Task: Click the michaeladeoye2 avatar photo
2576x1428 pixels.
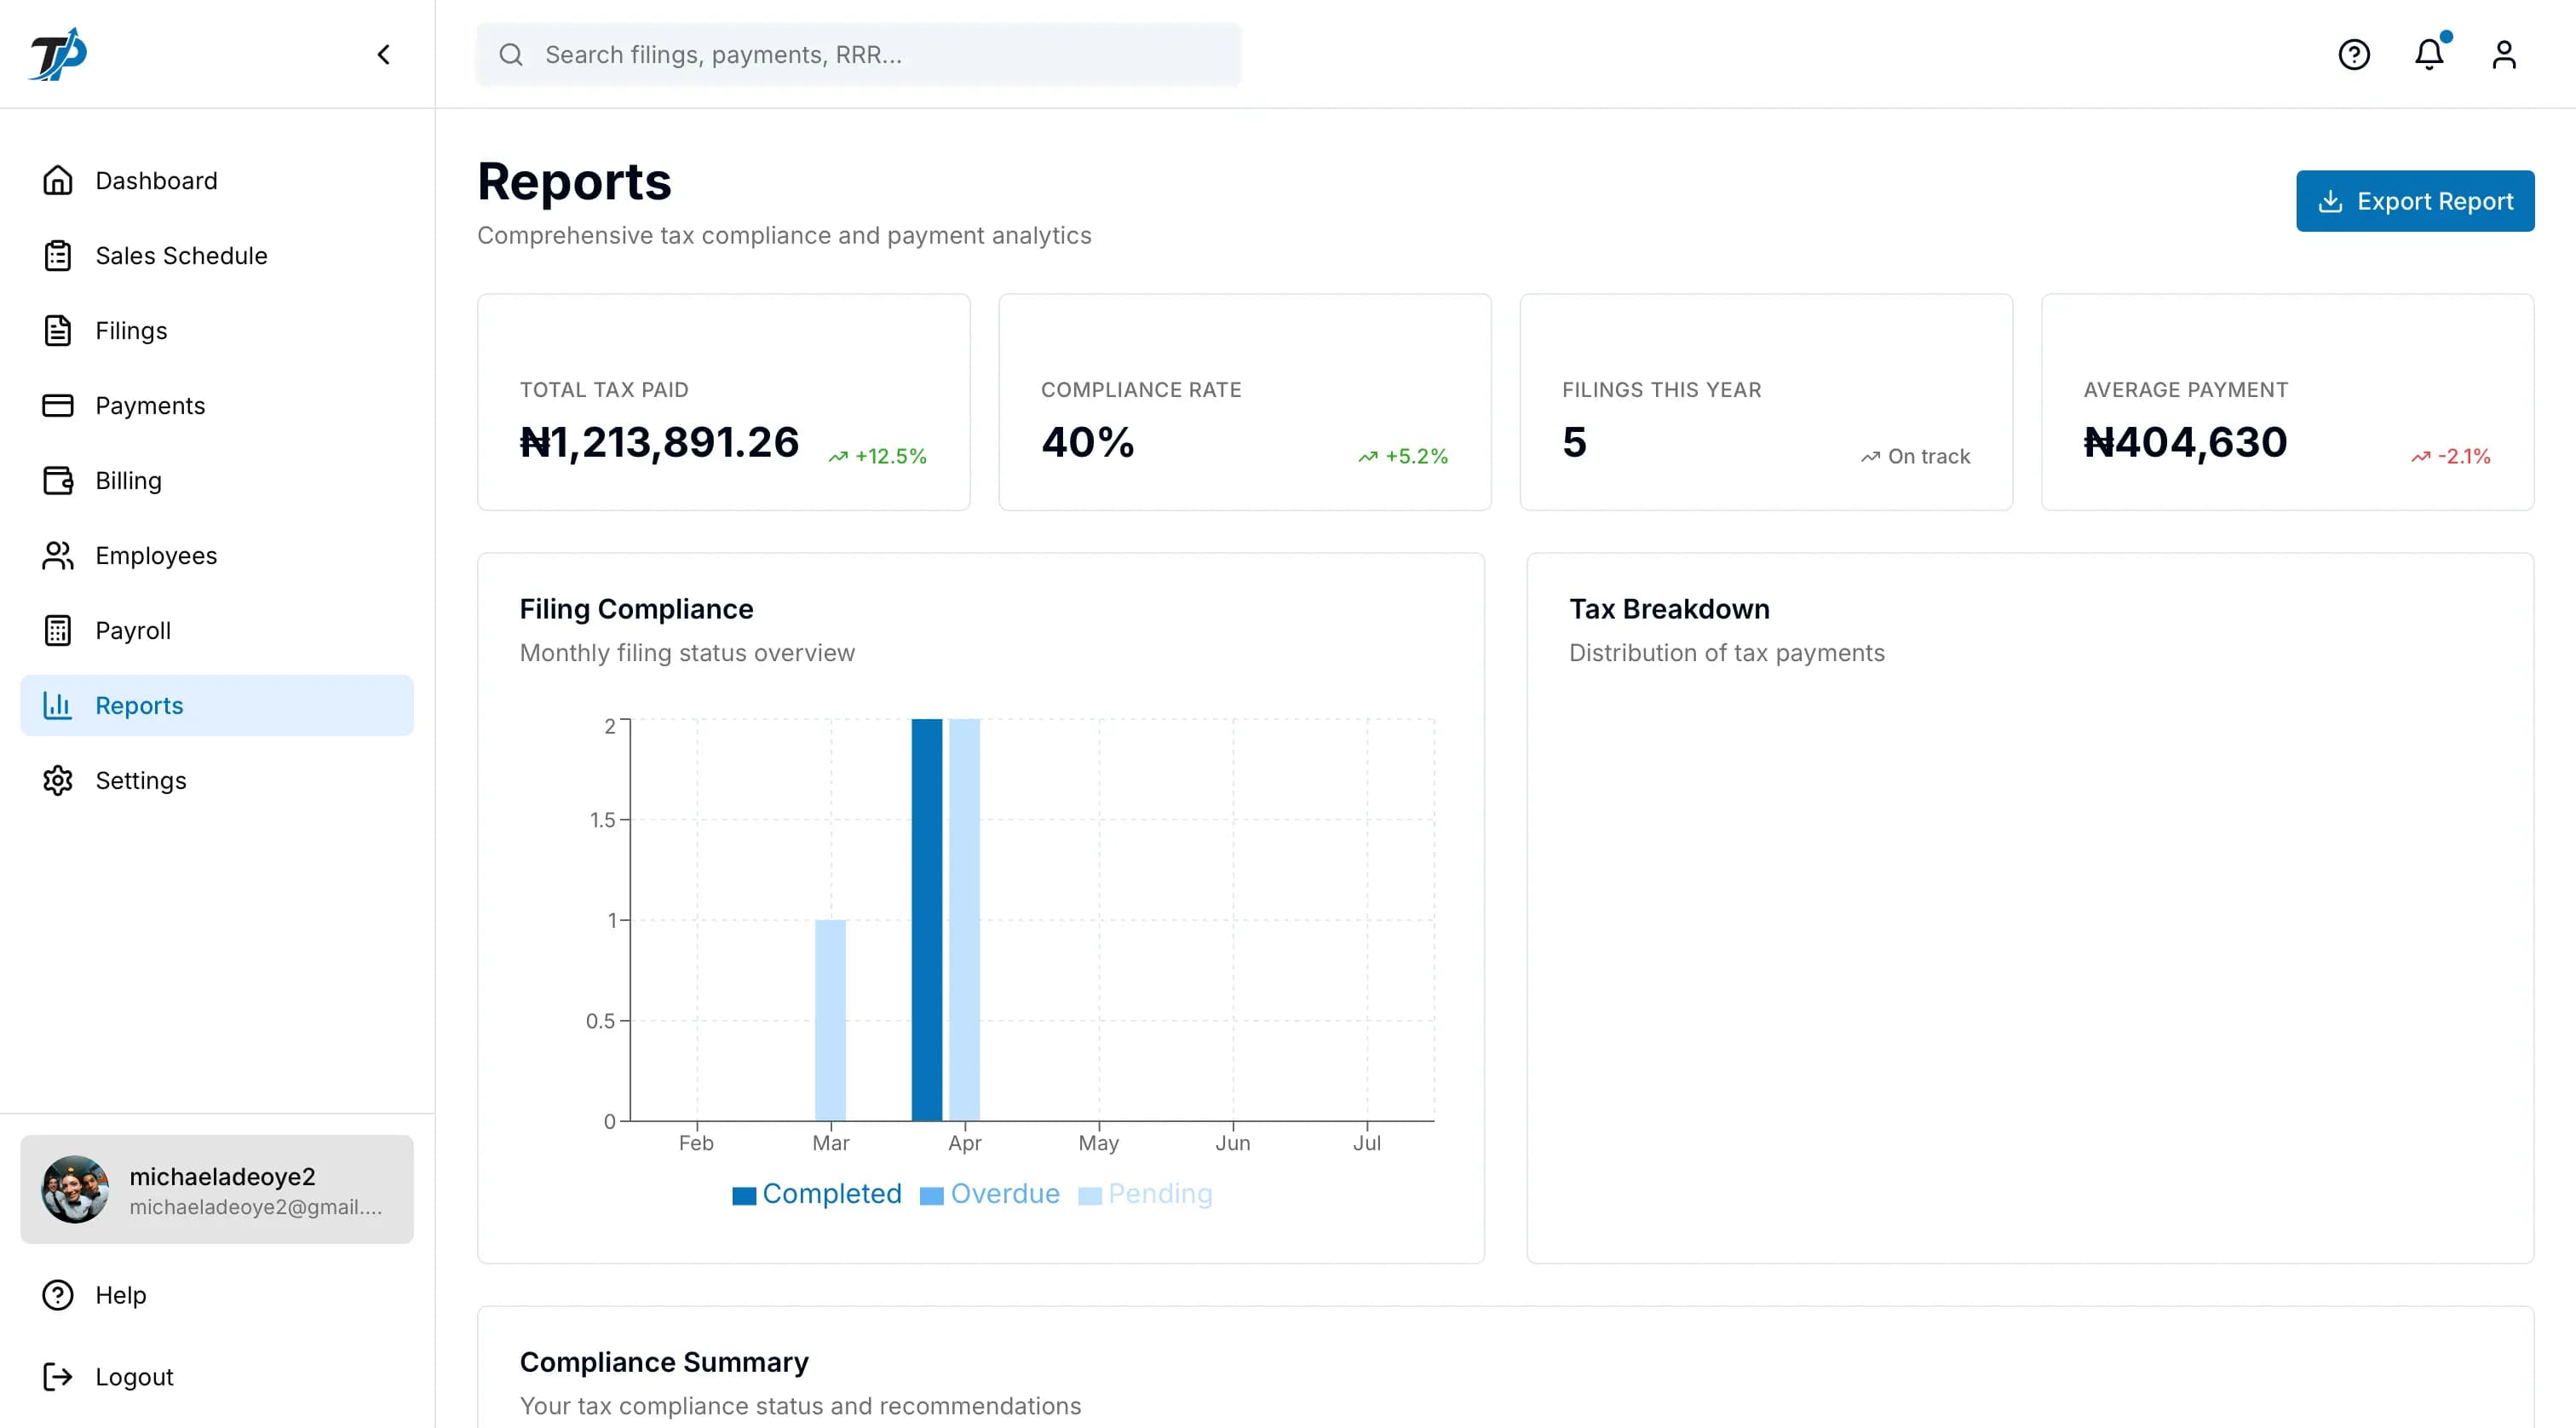Action: pos(75,1189)
